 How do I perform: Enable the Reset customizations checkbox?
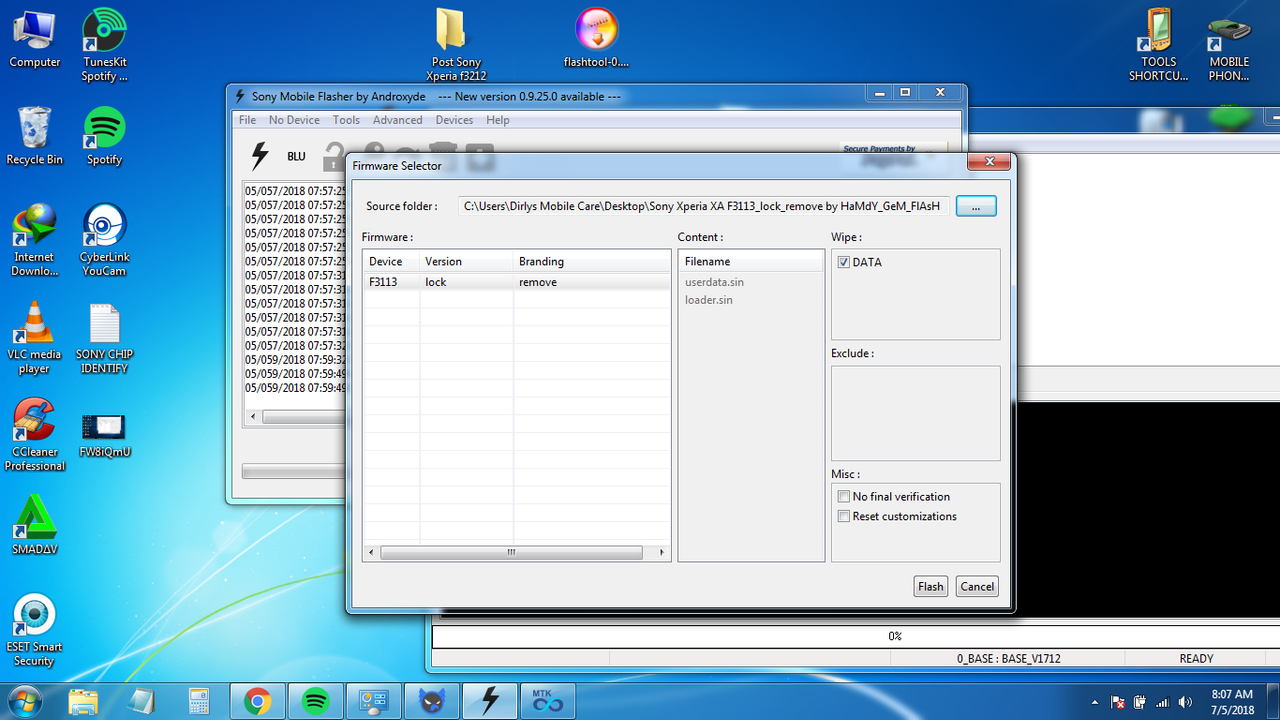(844, 516)
